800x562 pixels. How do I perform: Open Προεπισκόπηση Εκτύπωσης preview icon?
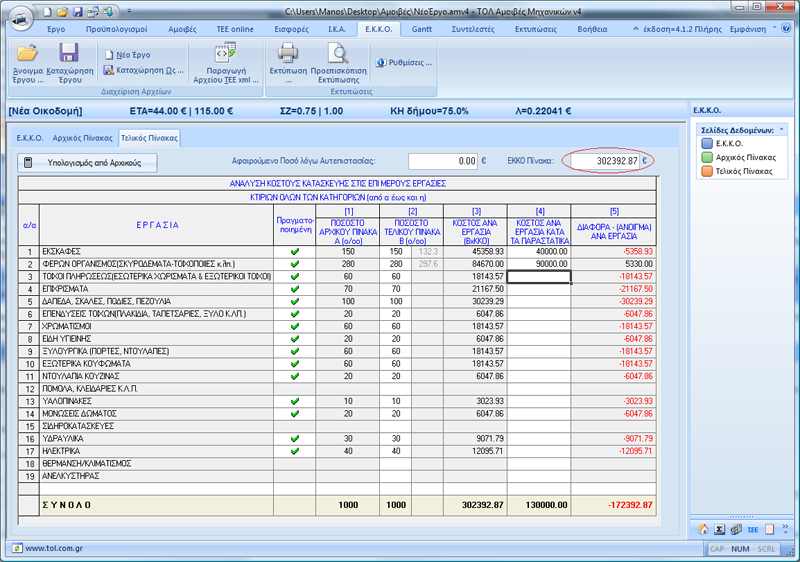(338, 53)
